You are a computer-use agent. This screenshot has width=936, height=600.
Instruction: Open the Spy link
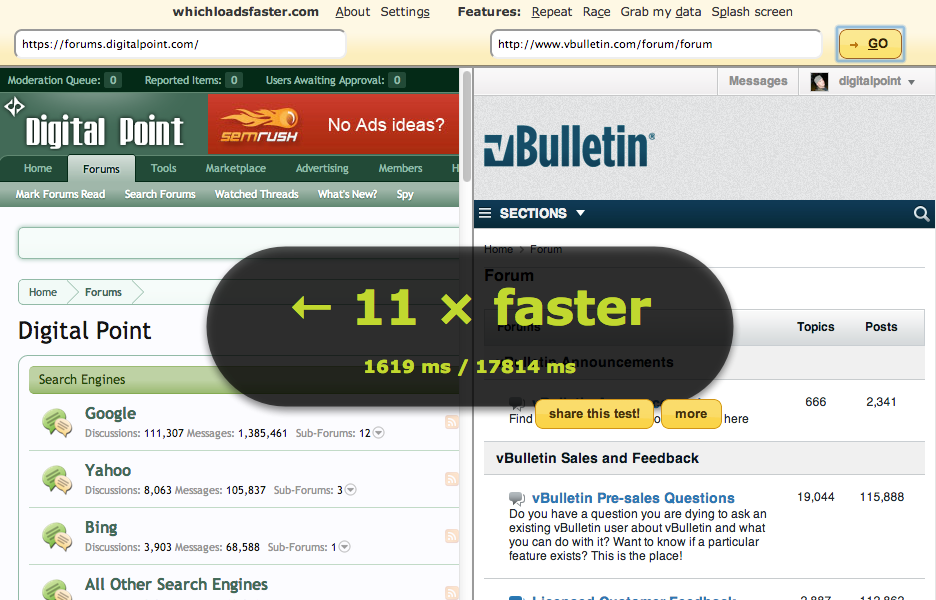[405, 194]
